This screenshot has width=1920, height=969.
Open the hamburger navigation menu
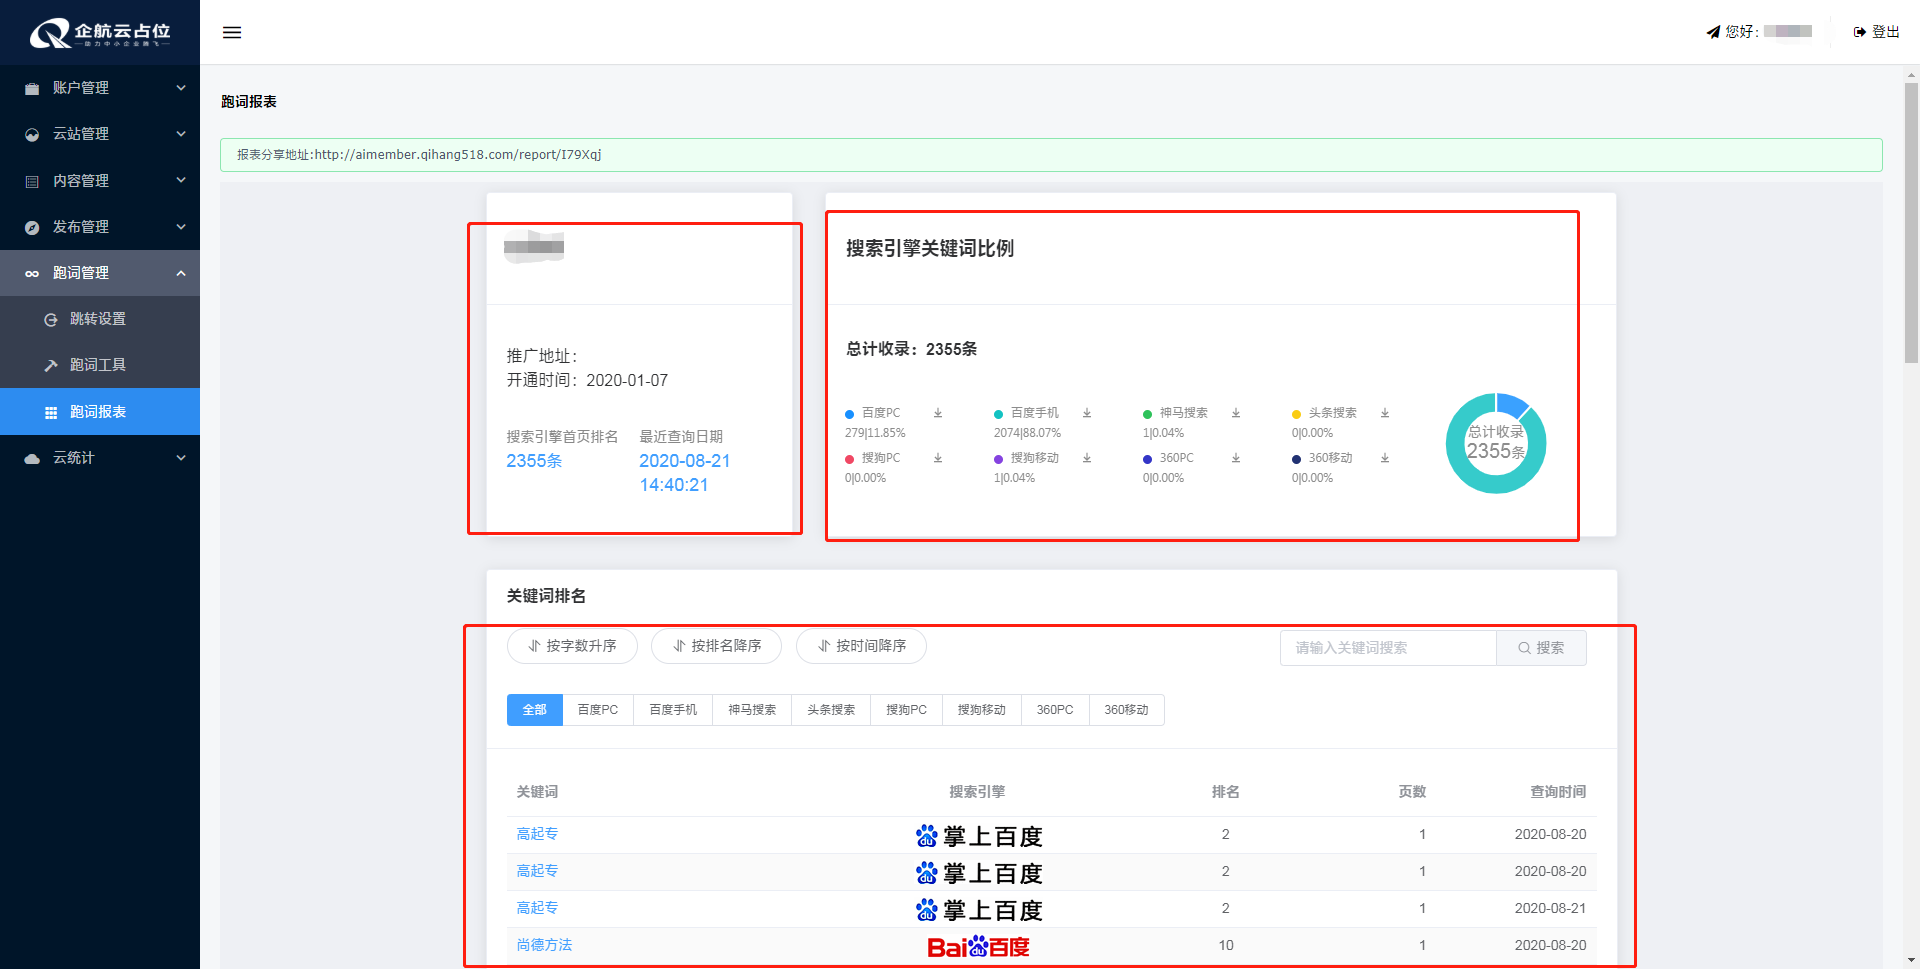pos(231,32)
